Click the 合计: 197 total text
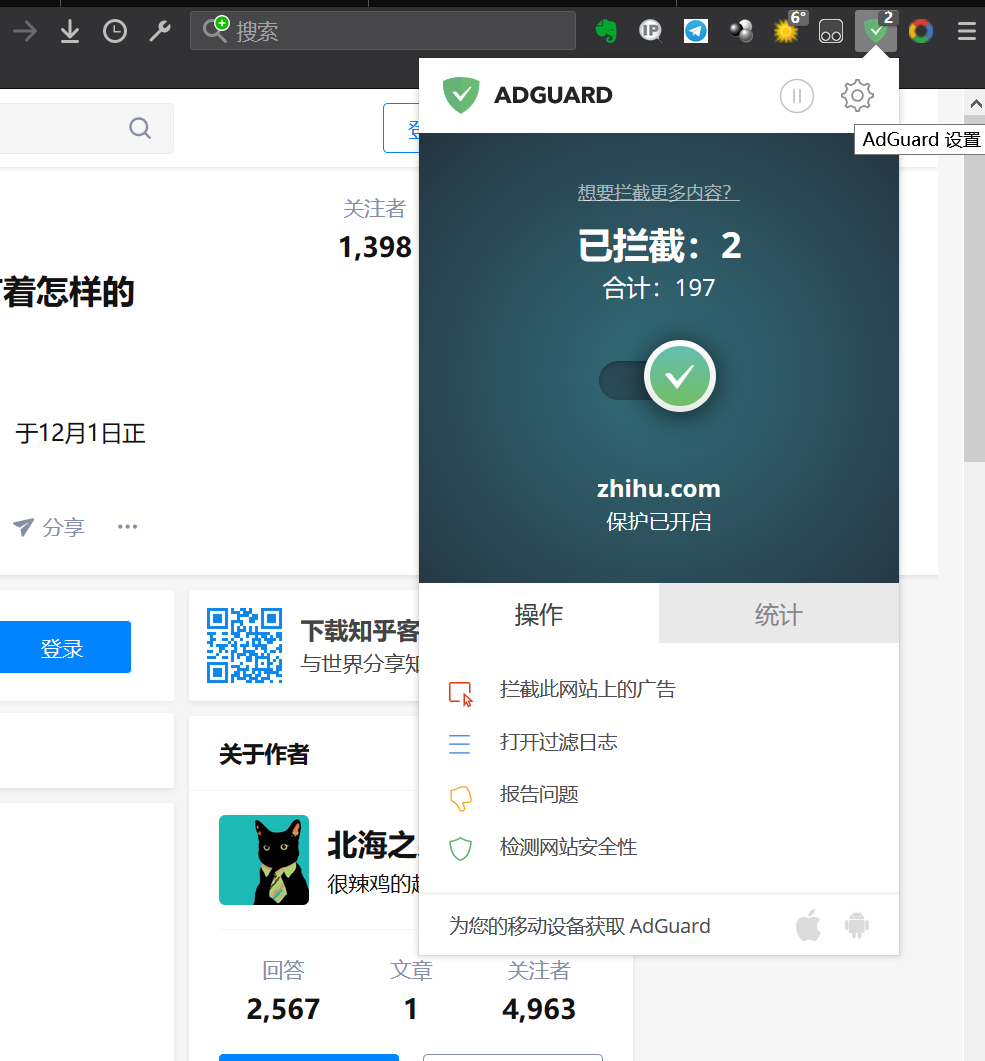Viewport: 985px width, 1061px height. [x=658, y=288]
